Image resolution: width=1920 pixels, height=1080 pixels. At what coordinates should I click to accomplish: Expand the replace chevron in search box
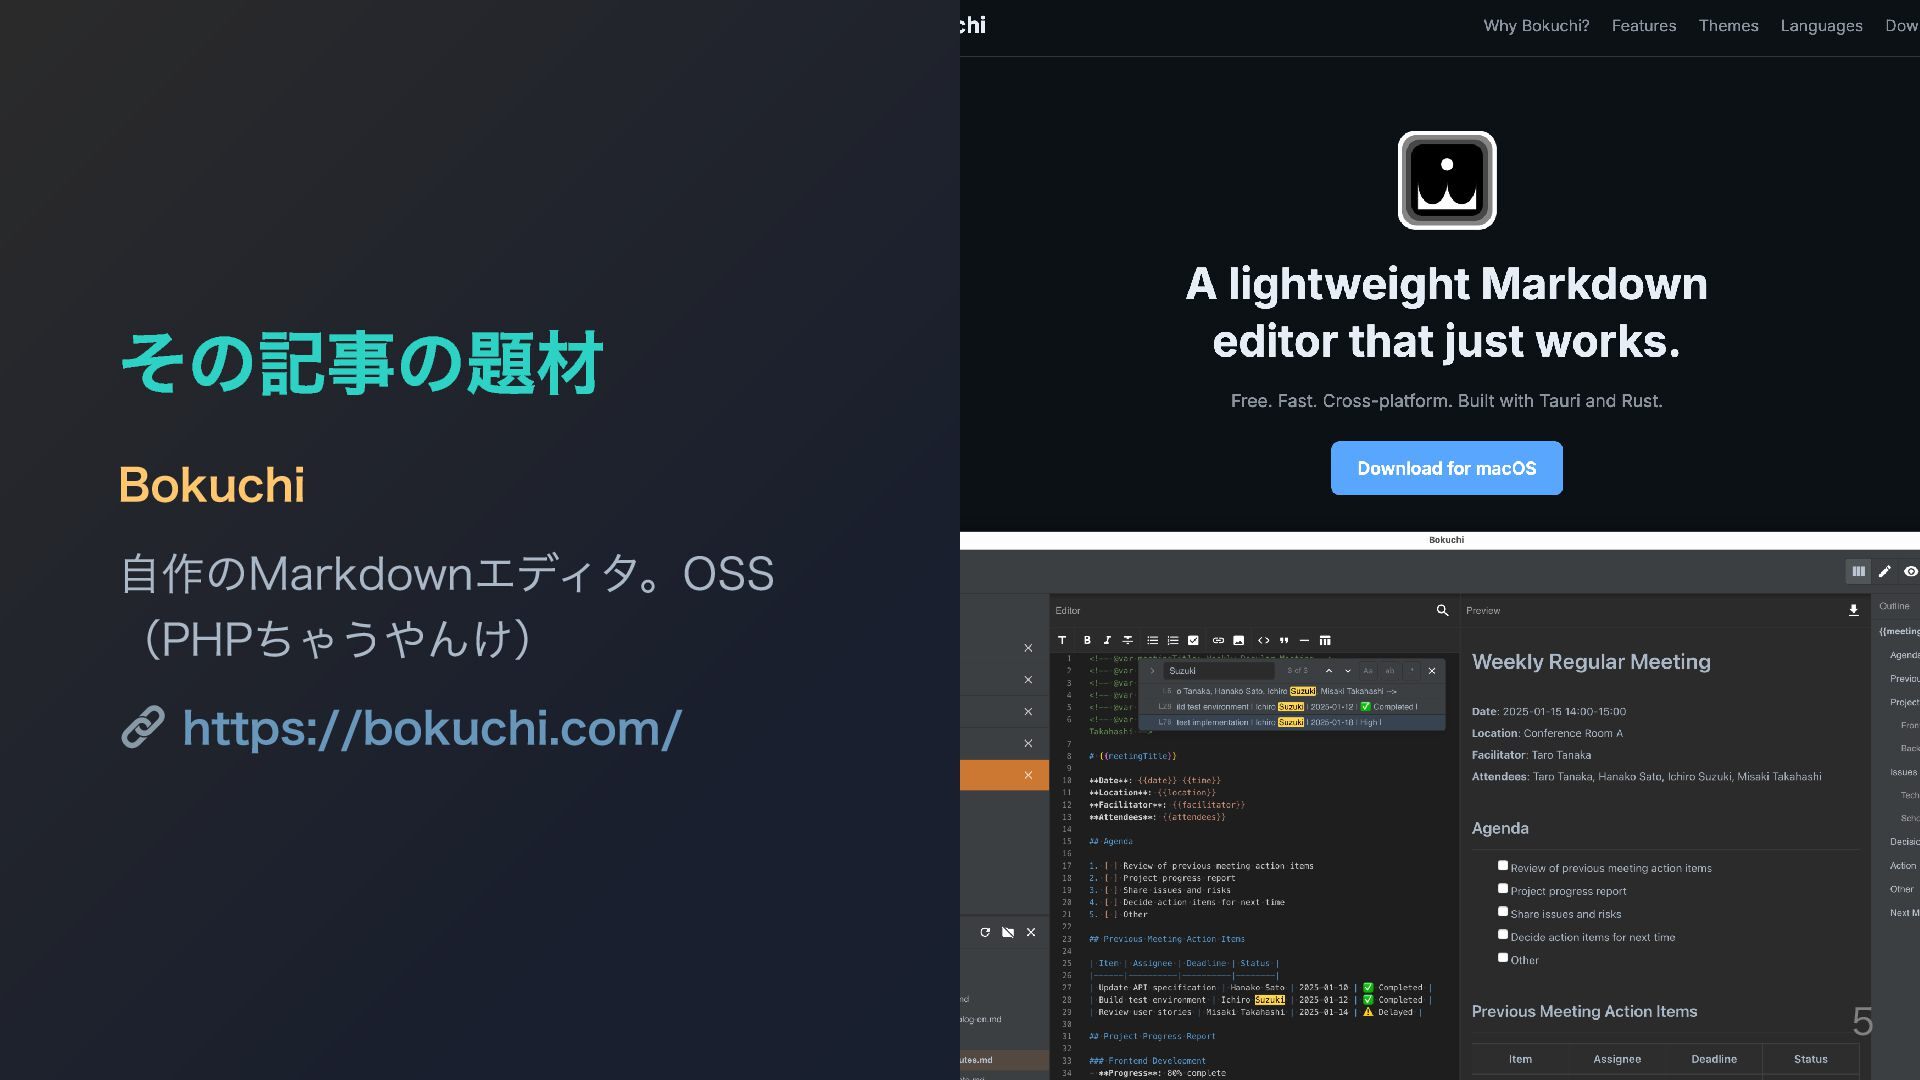point(1152,671)
